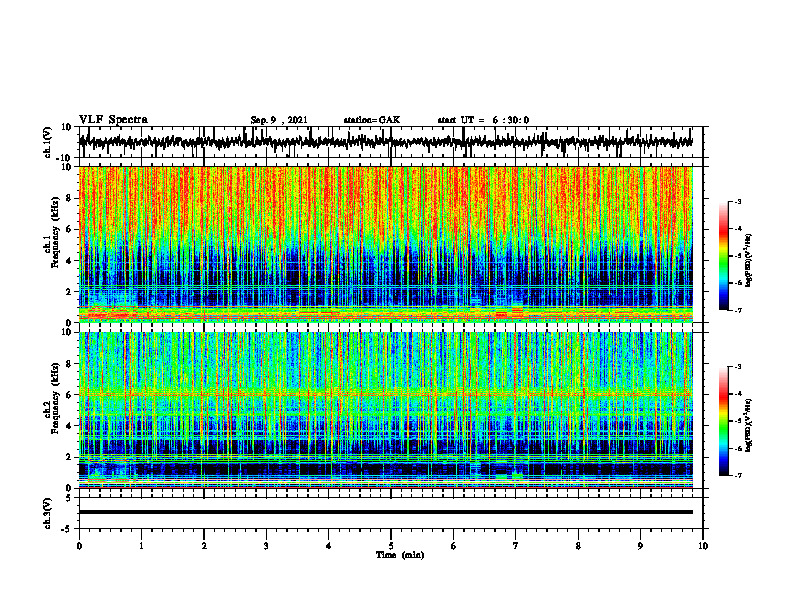Click time axis tick label "8"

pyautogui.click(x=578, y=546)
